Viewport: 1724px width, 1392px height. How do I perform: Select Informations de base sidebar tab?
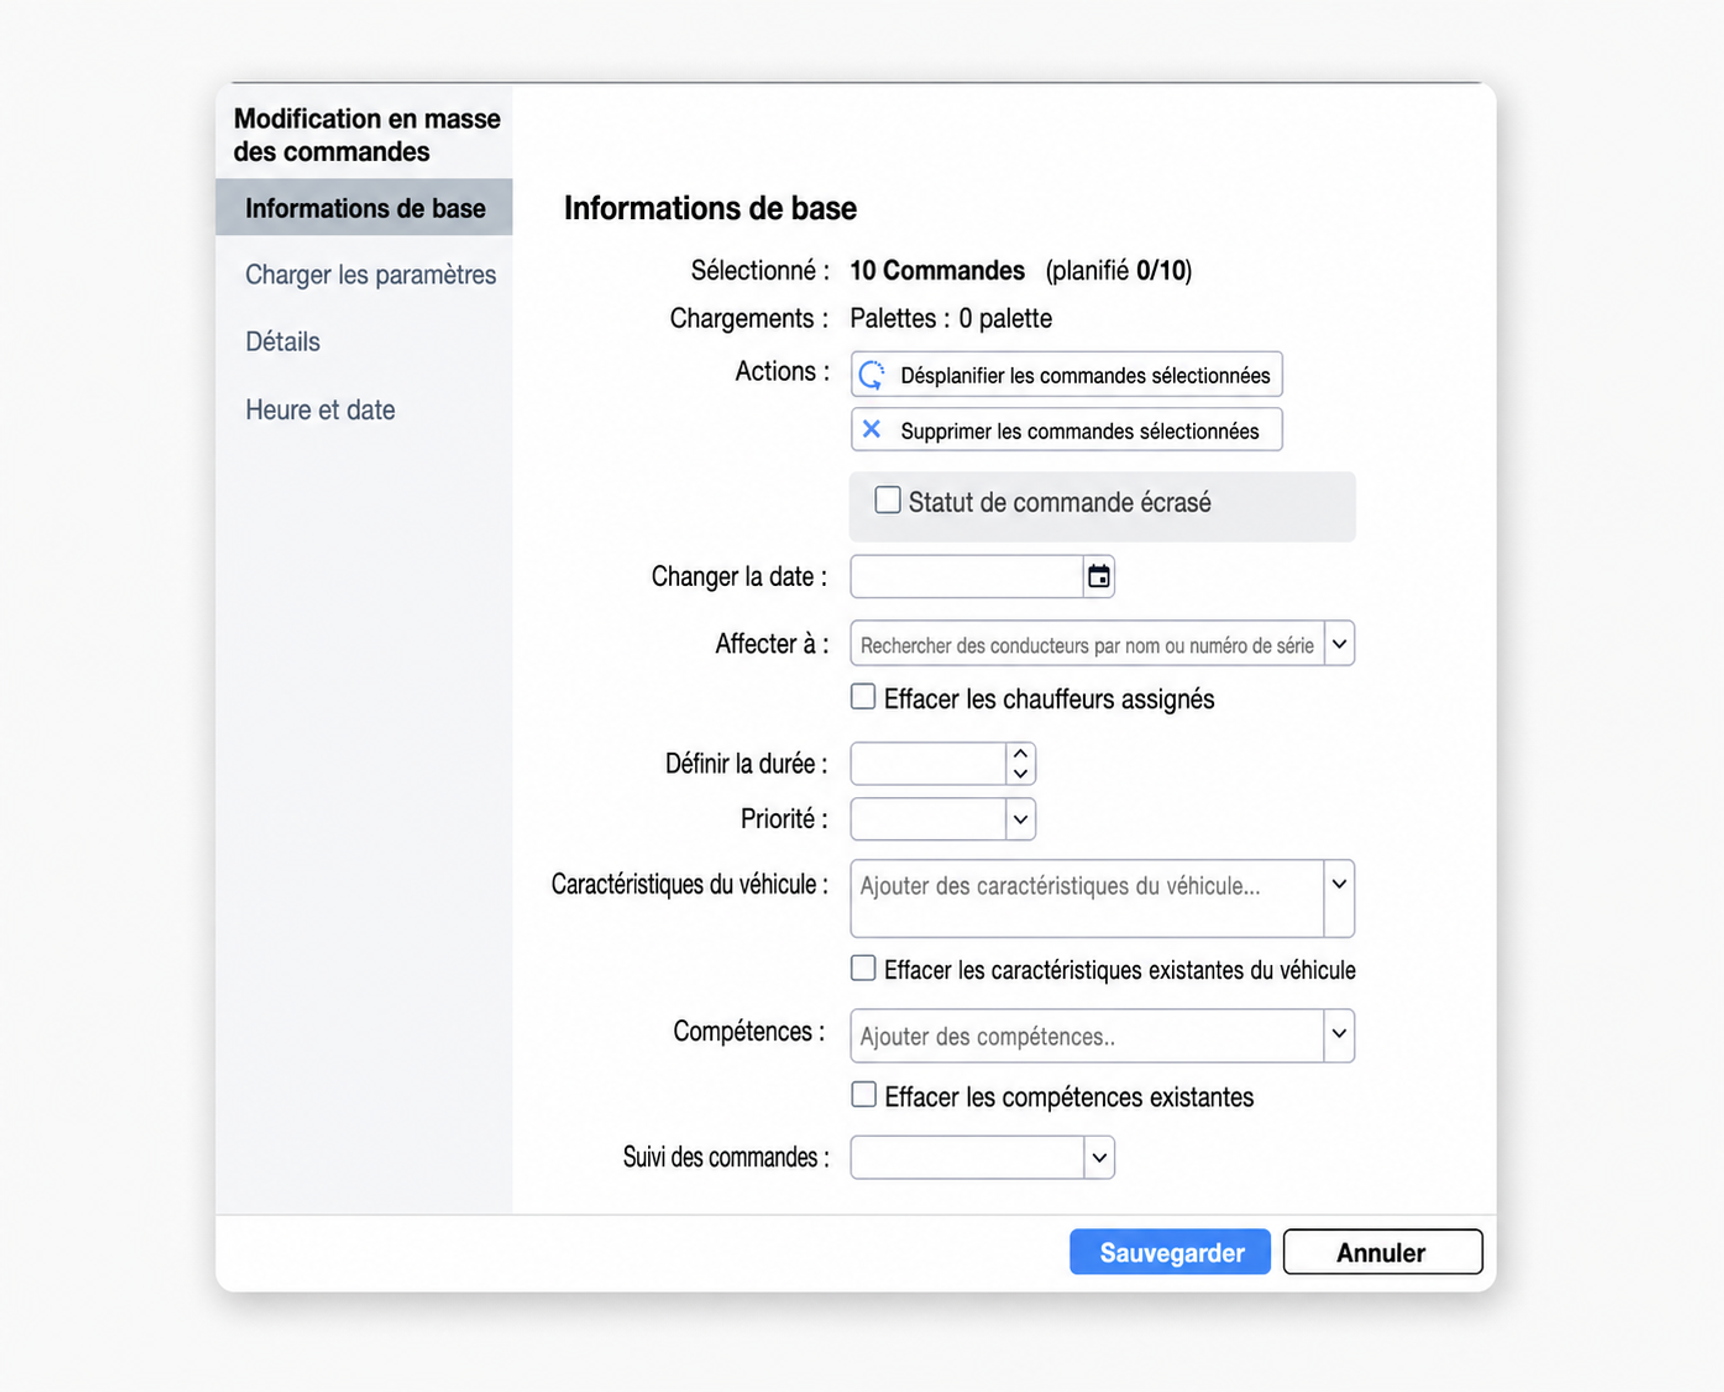(x=364, y=208)
